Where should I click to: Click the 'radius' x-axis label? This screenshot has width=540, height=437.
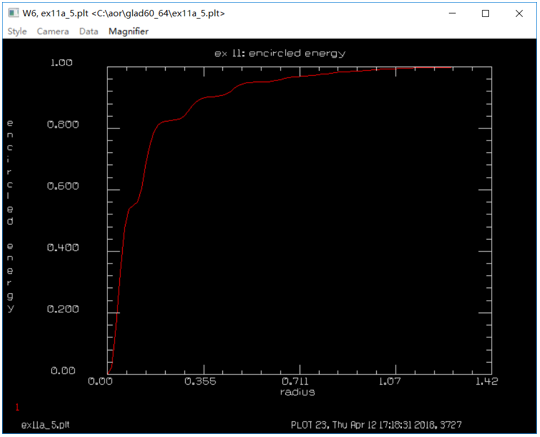coord(298,392)
